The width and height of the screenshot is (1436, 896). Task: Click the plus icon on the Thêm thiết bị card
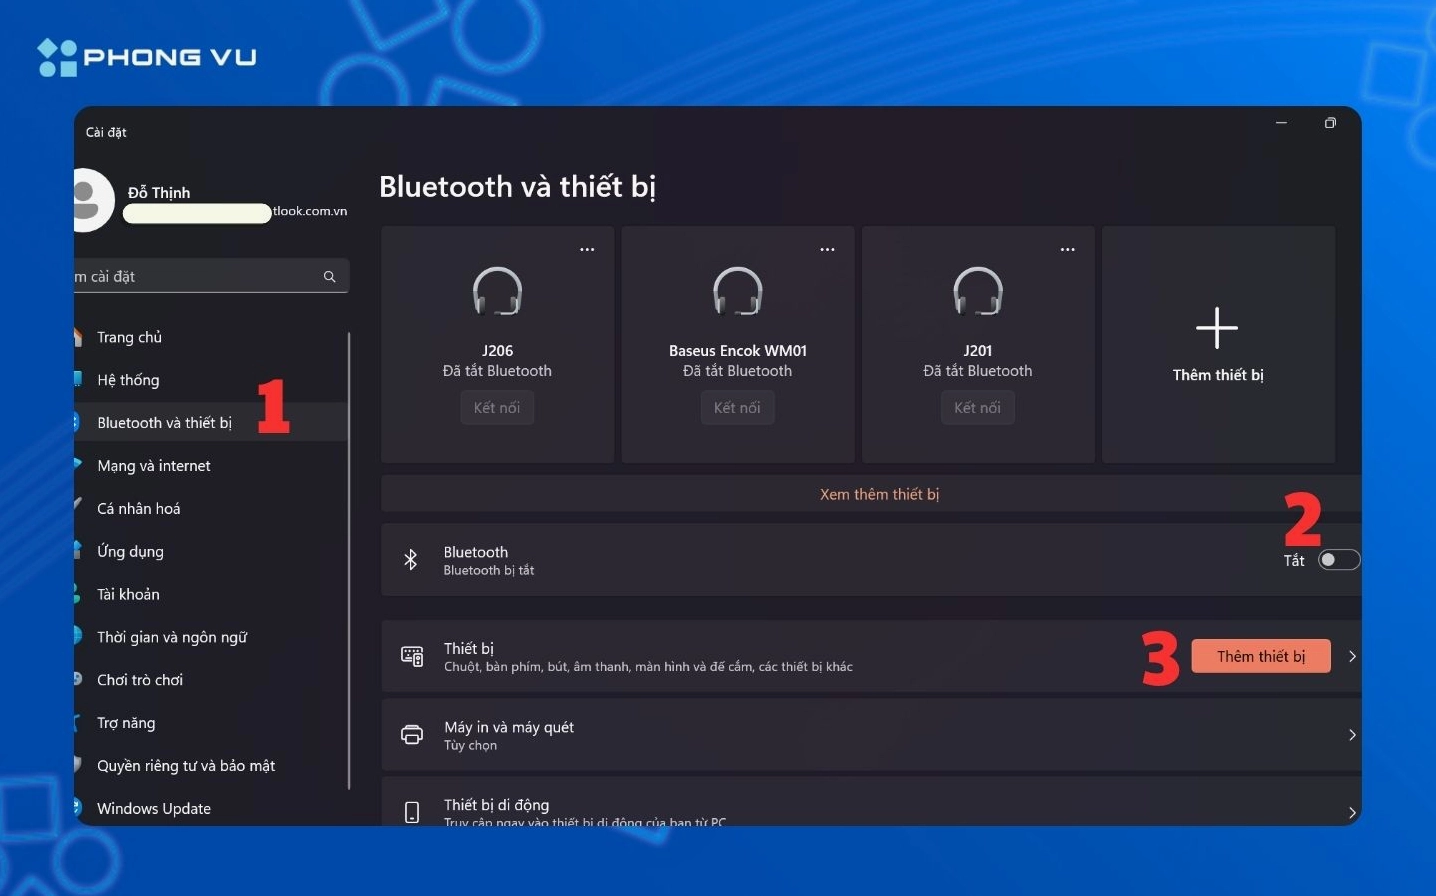[1217, 327]
